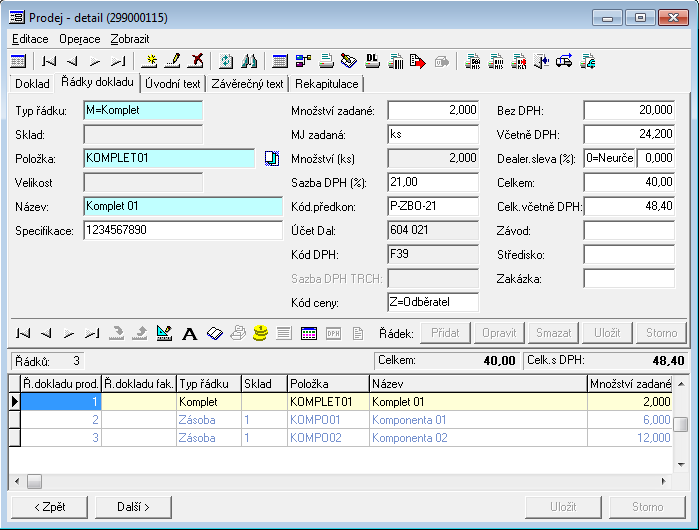Viewport: 699px width, 530px height.
Task: Switch to the Doklad tab
Action: click(x=32, y=84)
